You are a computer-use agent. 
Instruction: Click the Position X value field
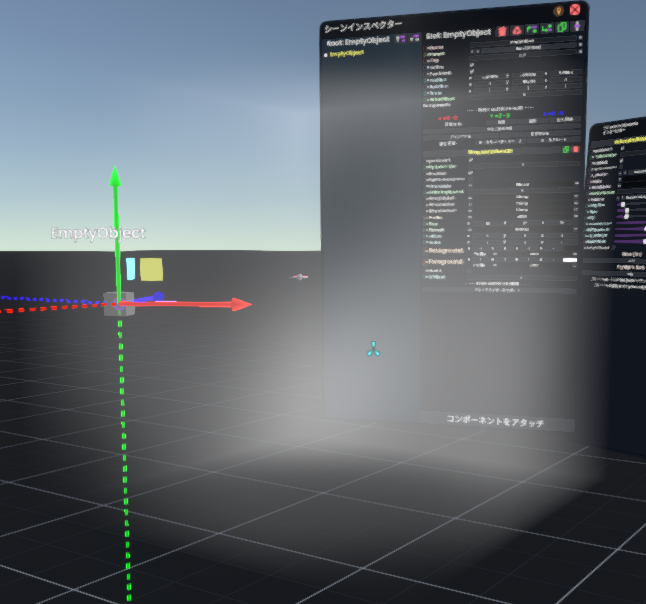point(489,77)
